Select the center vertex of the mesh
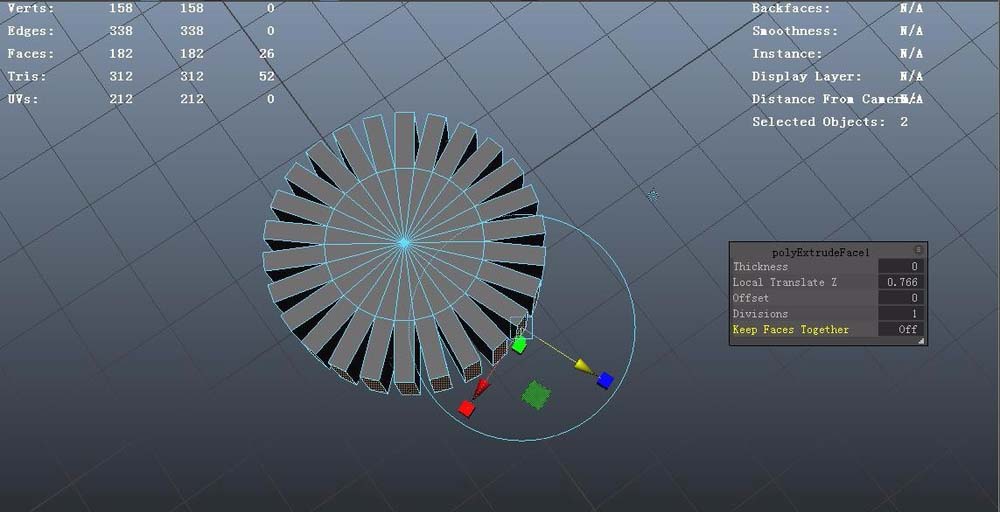 pyautogui.click(x=403, y=243)
